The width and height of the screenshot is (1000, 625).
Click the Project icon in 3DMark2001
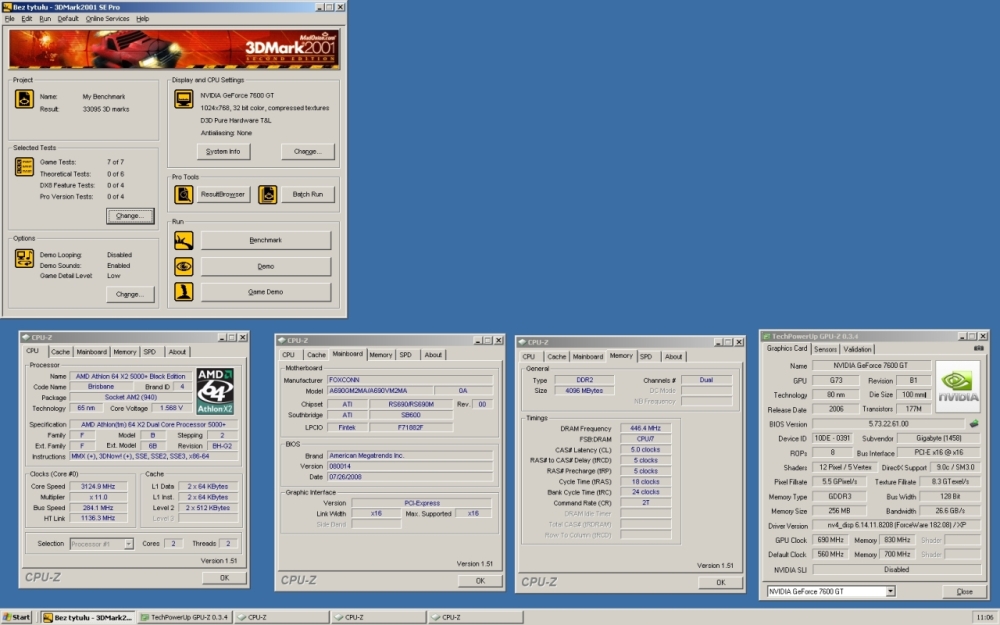(24, 99)
